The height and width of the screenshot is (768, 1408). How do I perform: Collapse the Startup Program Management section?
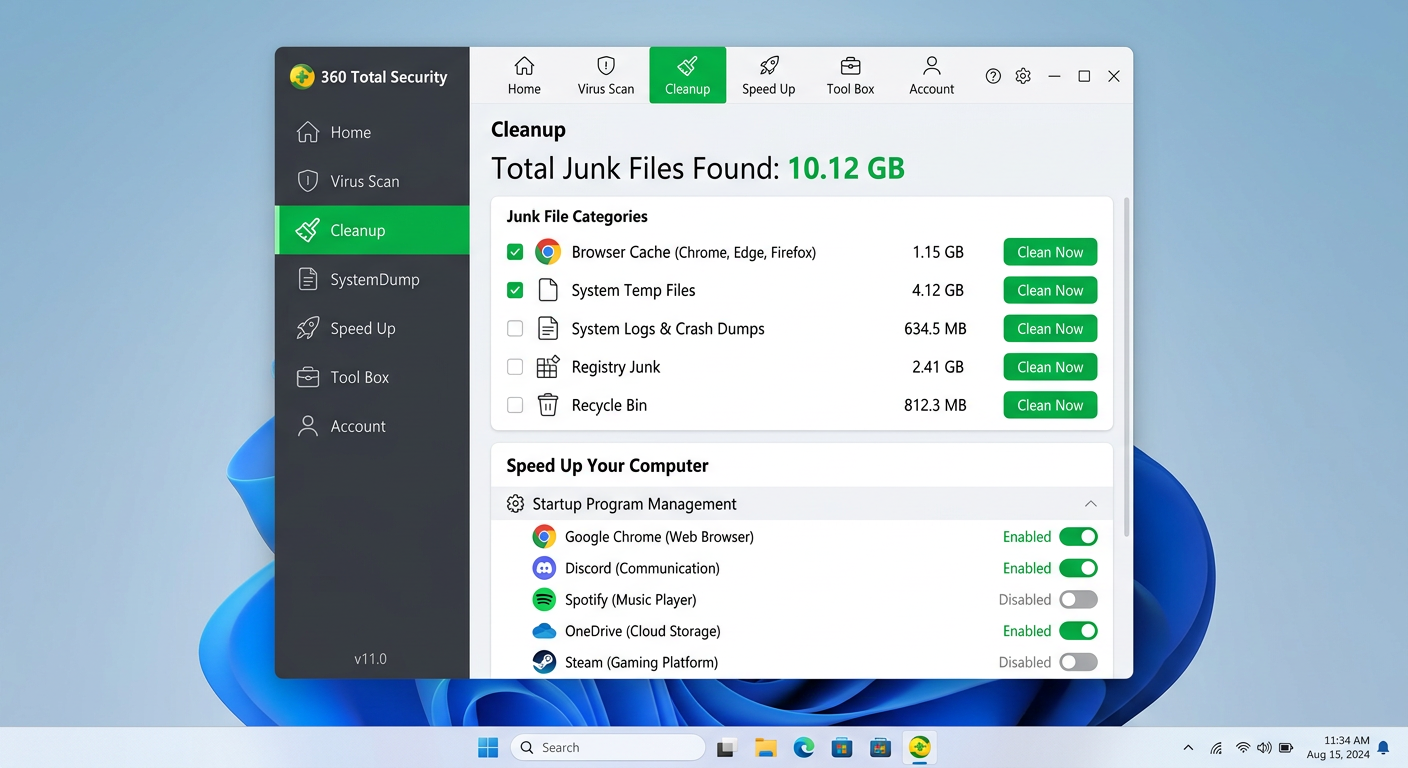[1090, 504]
